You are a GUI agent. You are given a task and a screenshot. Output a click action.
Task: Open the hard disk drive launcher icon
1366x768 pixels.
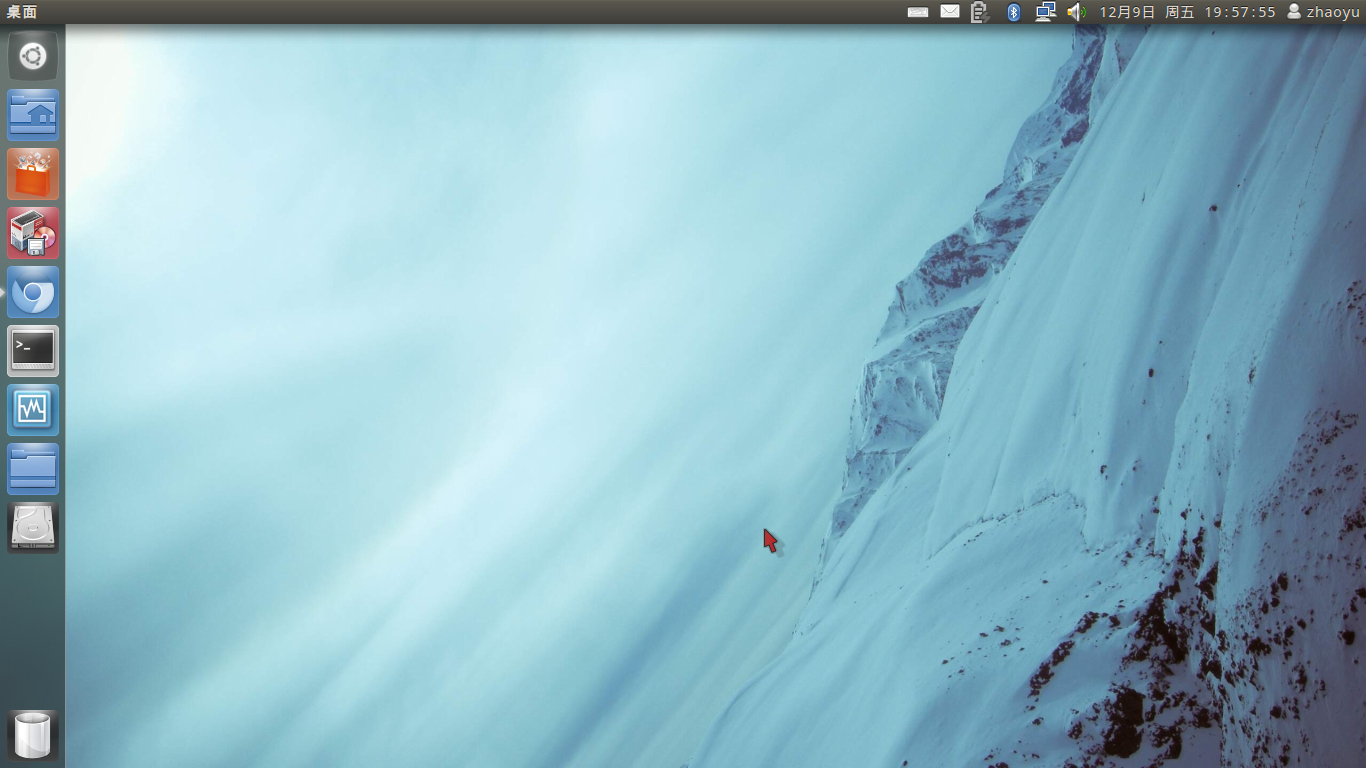pyautogui.click(x=33, y=528)
